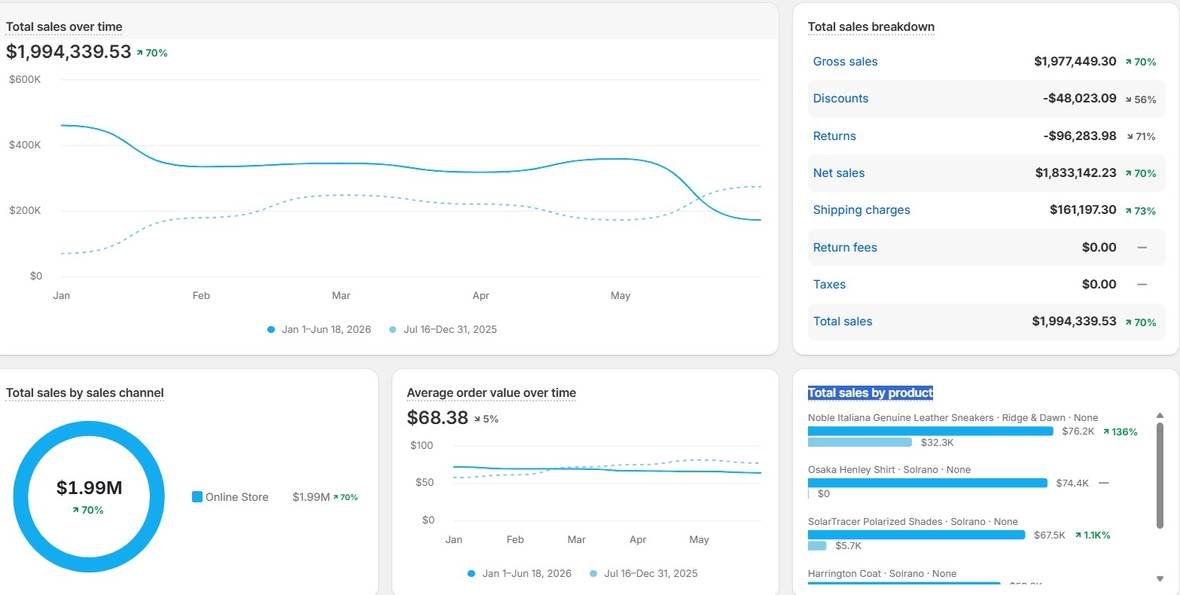Click the 'Average order value over time' title

point(491,393)
